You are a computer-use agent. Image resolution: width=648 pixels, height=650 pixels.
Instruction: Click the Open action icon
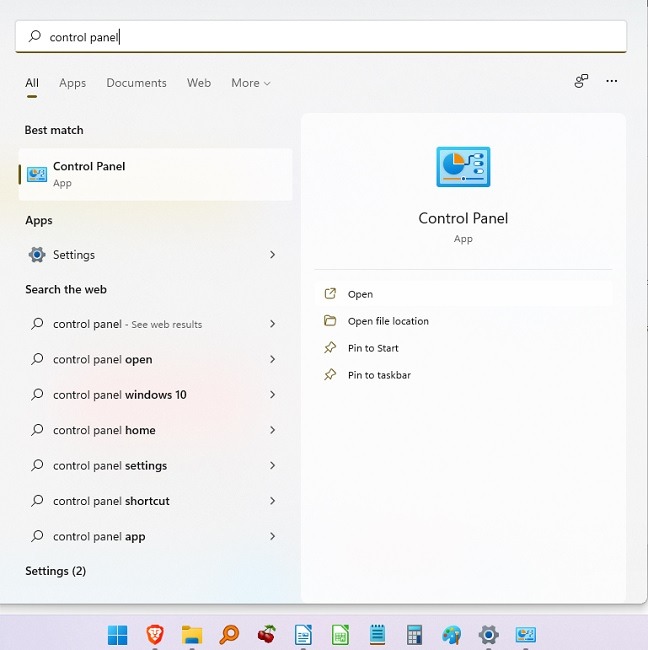(x=330, y=294)
